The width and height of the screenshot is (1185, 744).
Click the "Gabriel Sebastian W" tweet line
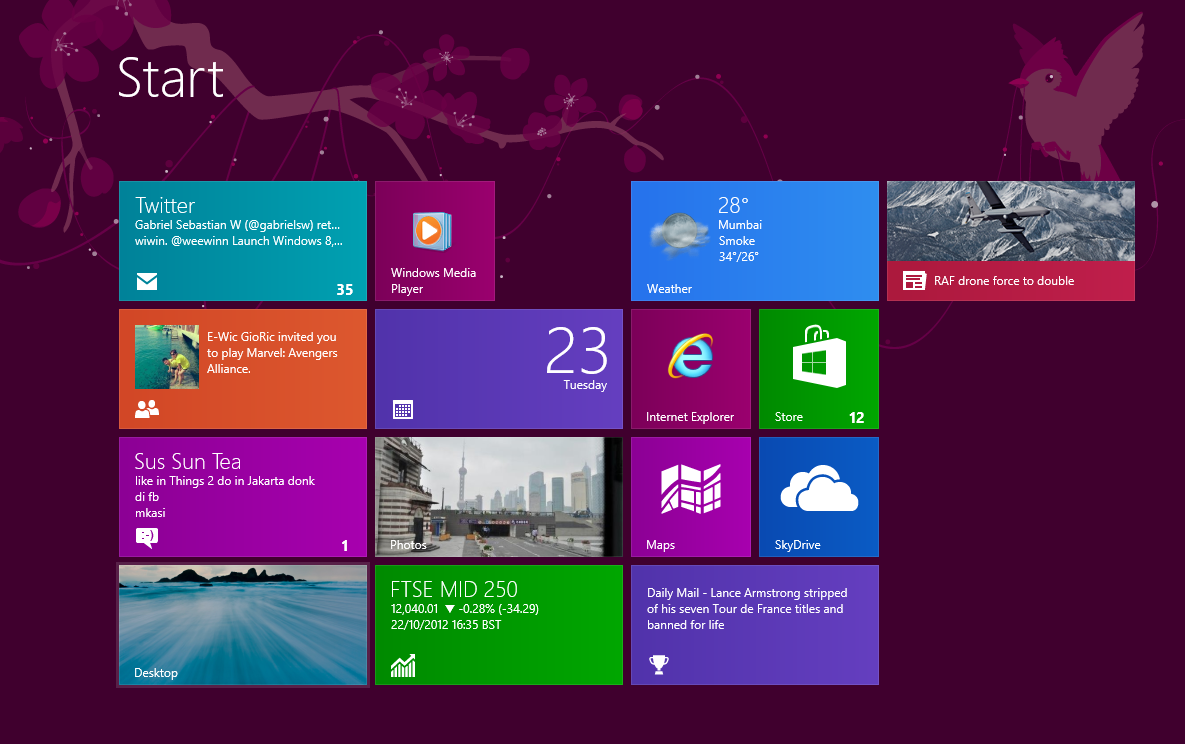(237, 225)
